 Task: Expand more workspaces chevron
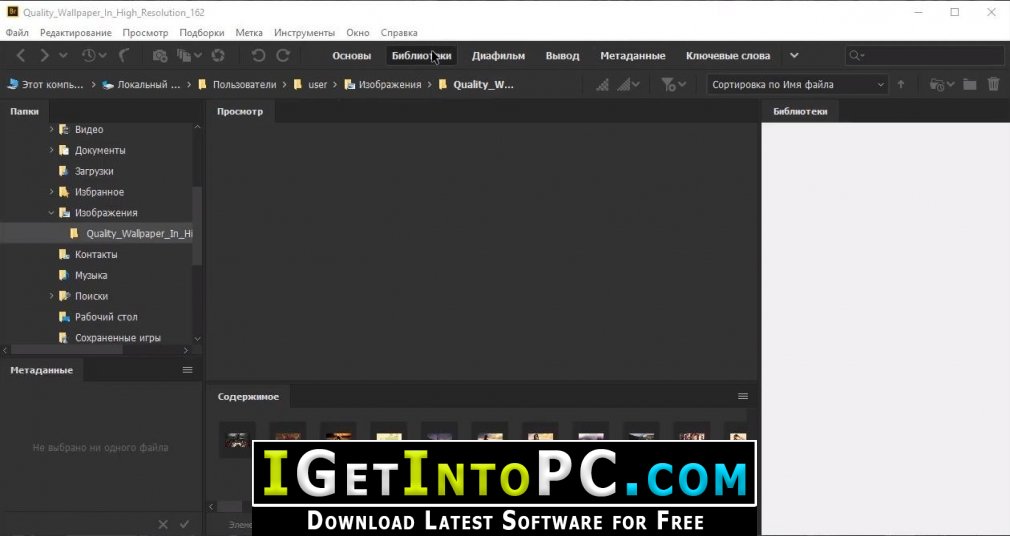tap(794, 55)
